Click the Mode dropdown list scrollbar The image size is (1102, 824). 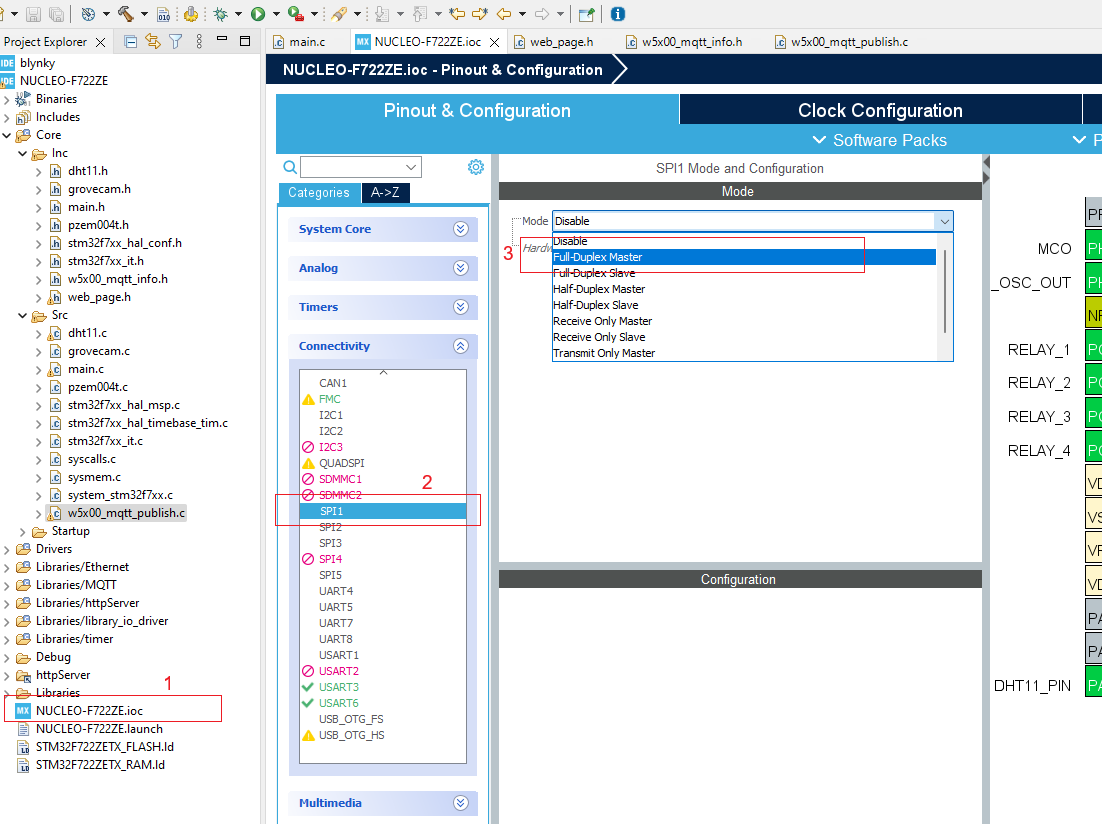pos(945,290)
